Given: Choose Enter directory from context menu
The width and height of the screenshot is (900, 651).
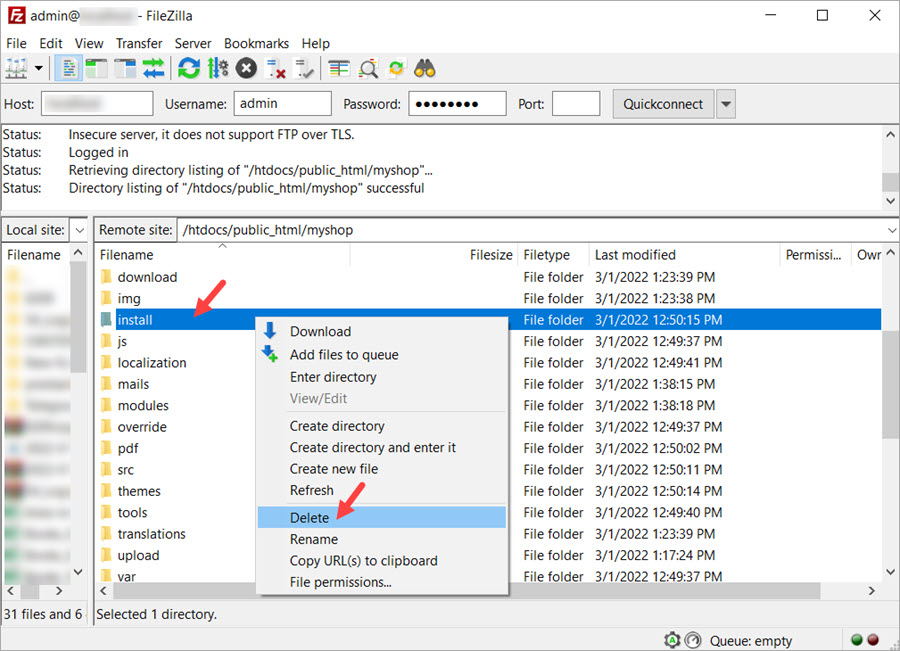Looking at the screenshot, I should point(382,377).
